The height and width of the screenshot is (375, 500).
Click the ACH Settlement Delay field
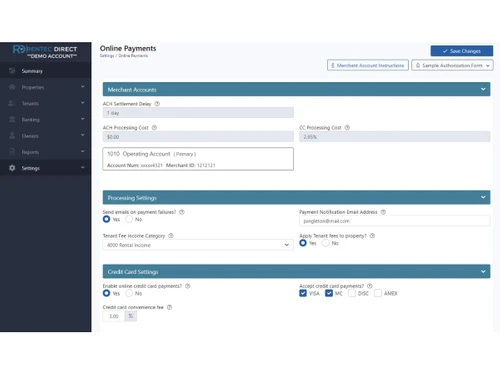pyautogui.click(x=198, y=113)
